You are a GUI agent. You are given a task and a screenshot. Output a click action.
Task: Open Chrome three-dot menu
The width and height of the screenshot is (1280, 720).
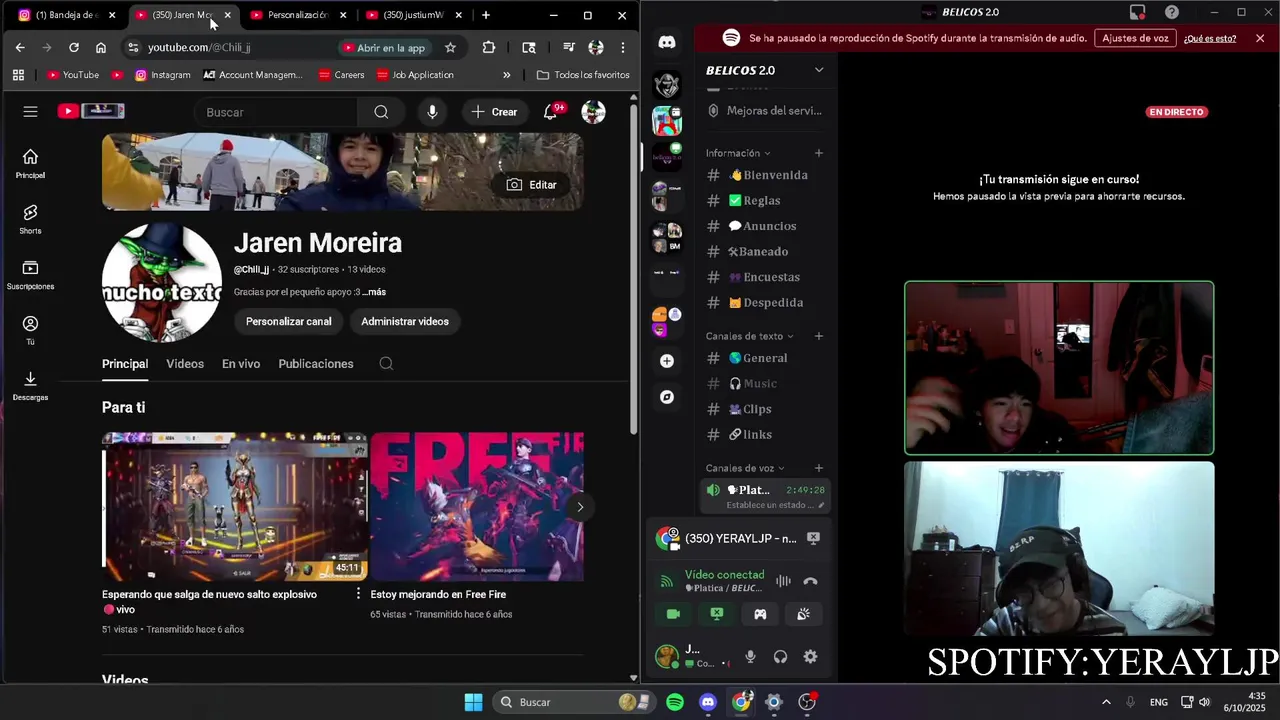pos(622,47)
